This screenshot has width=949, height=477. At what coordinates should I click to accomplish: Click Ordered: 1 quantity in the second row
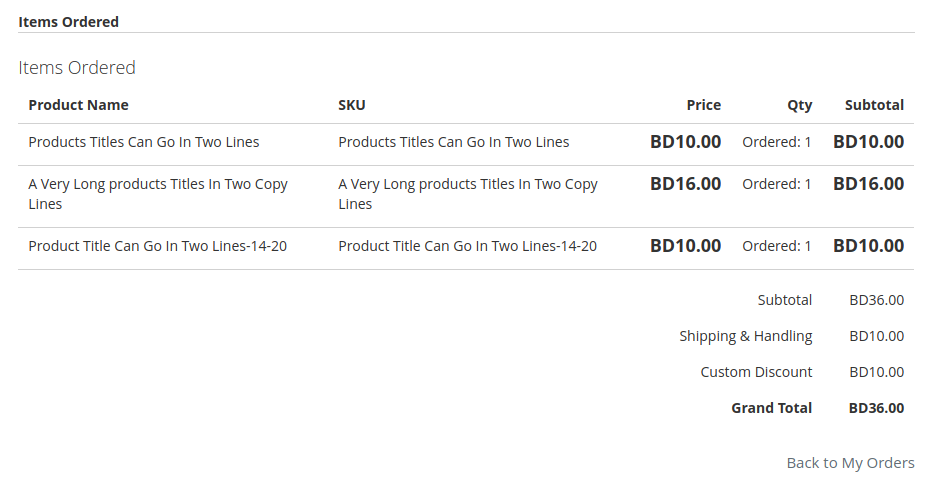point(777,184)
